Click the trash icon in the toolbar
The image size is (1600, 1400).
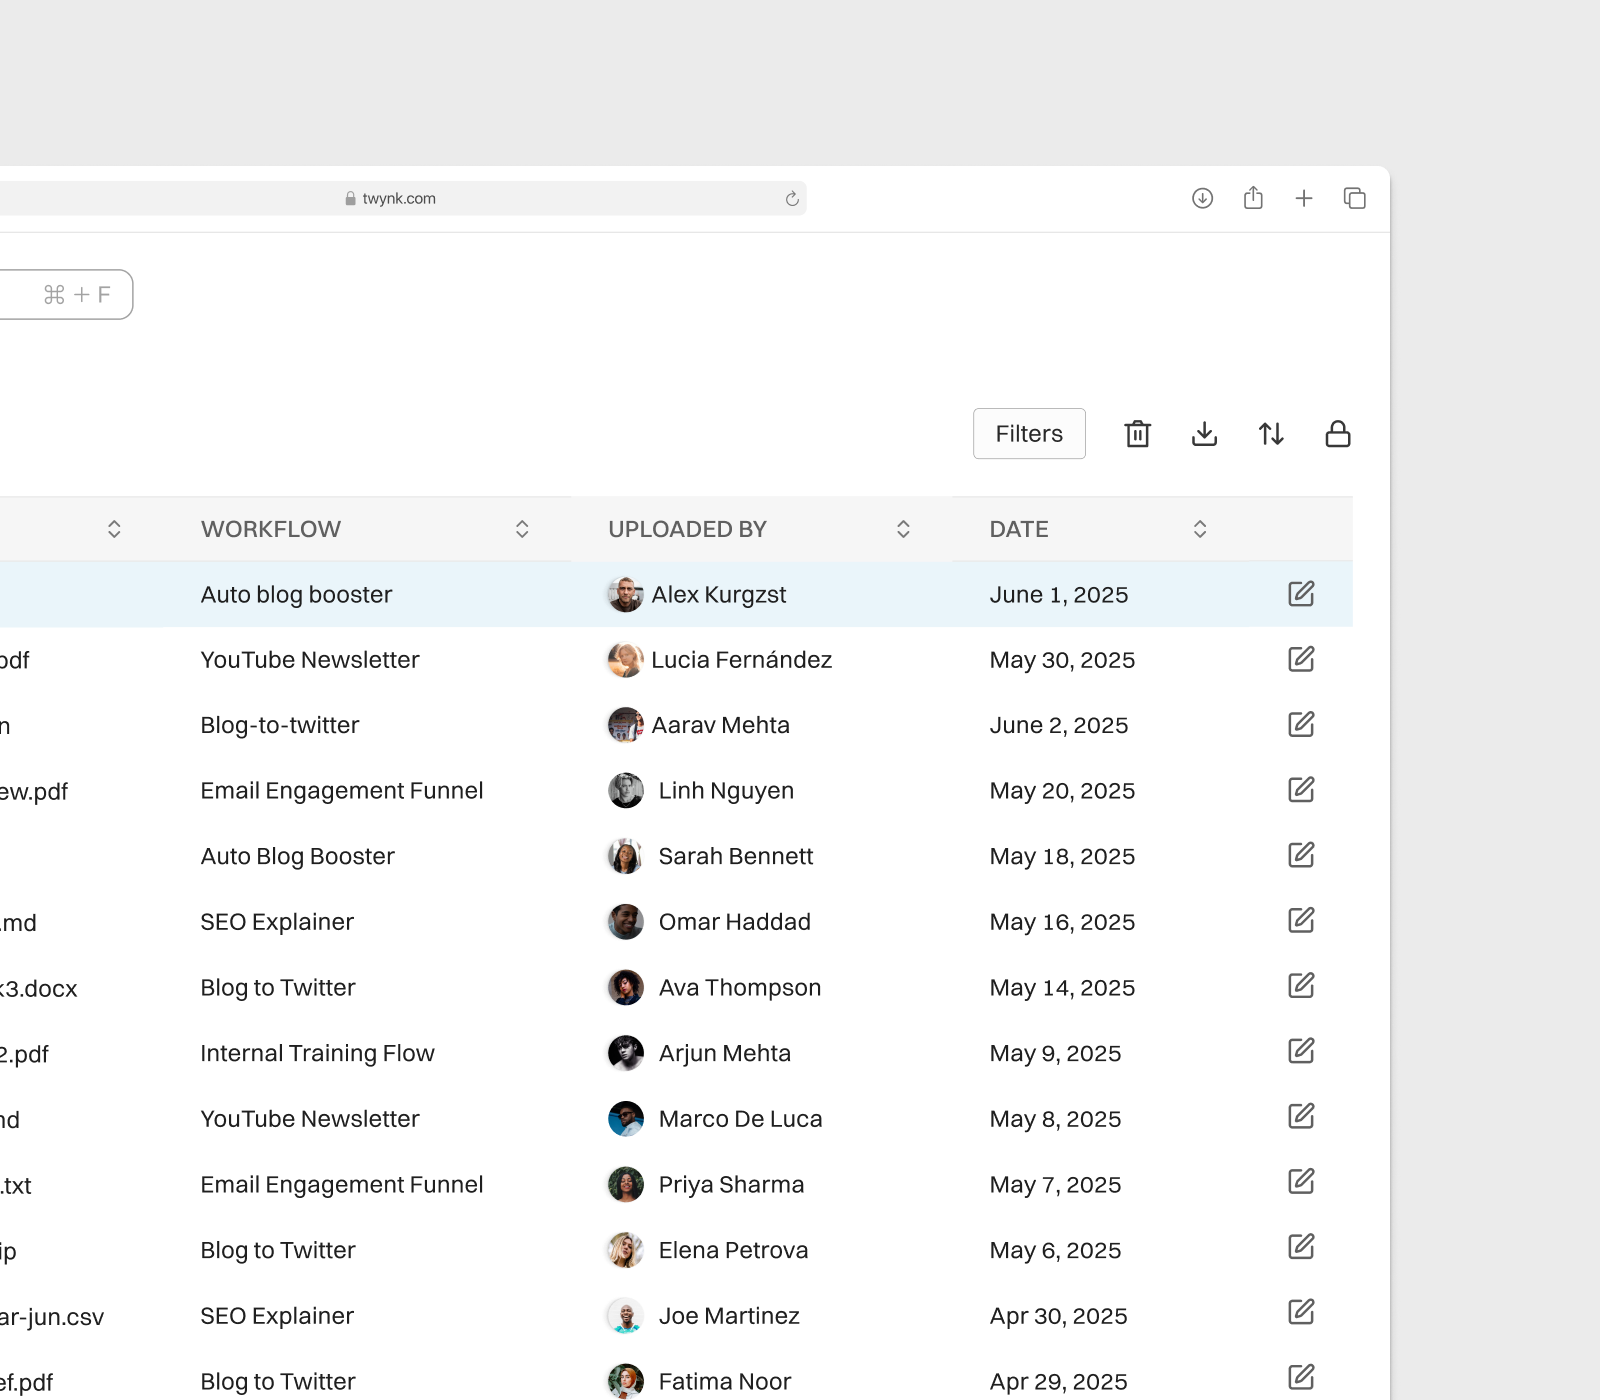coord(1136,434)
